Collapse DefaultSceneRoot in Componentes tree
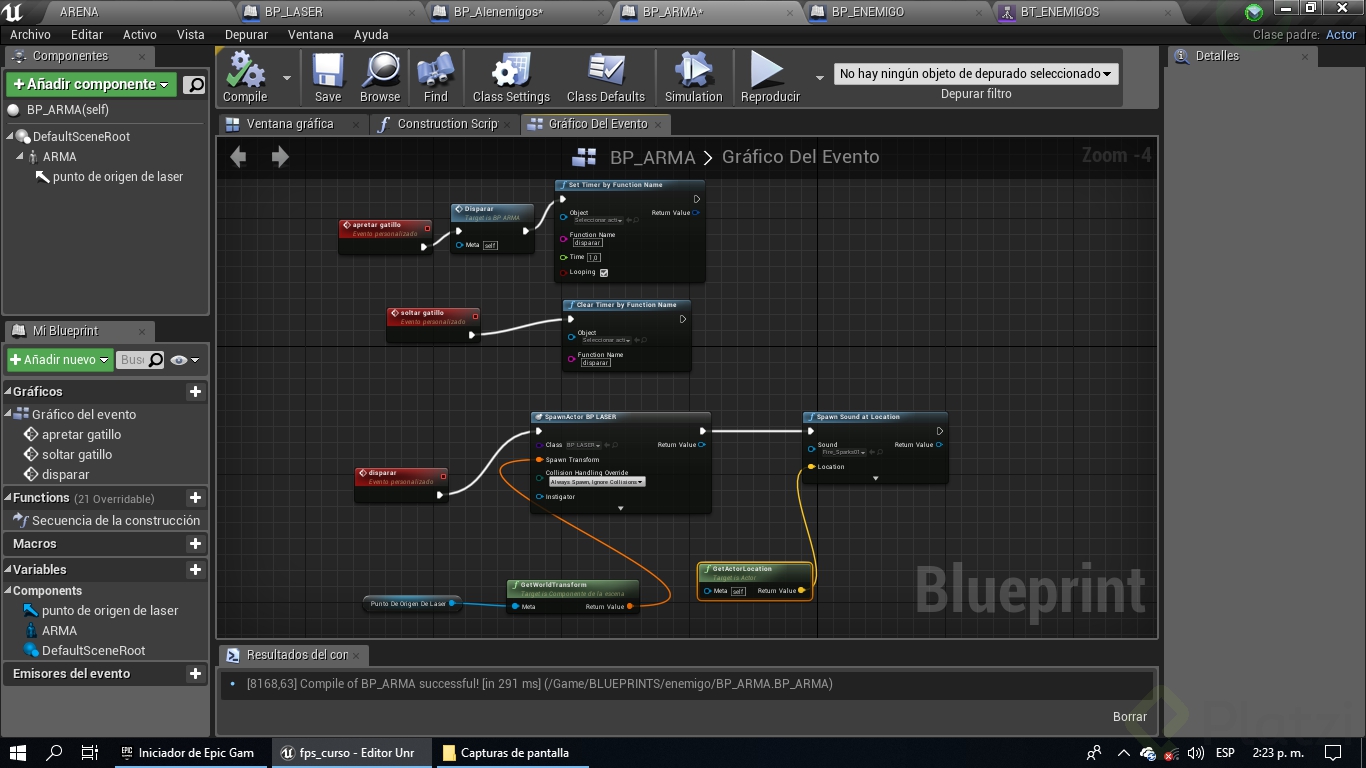Image resolution: width=1366 pixels, height=768 pixels. click(x=12, y=137)
